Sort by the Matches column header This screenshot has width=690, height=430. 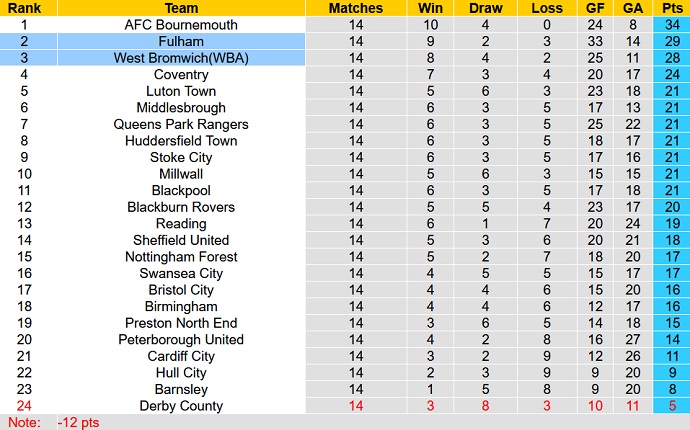pyautogui.click(x=356, y=8)
